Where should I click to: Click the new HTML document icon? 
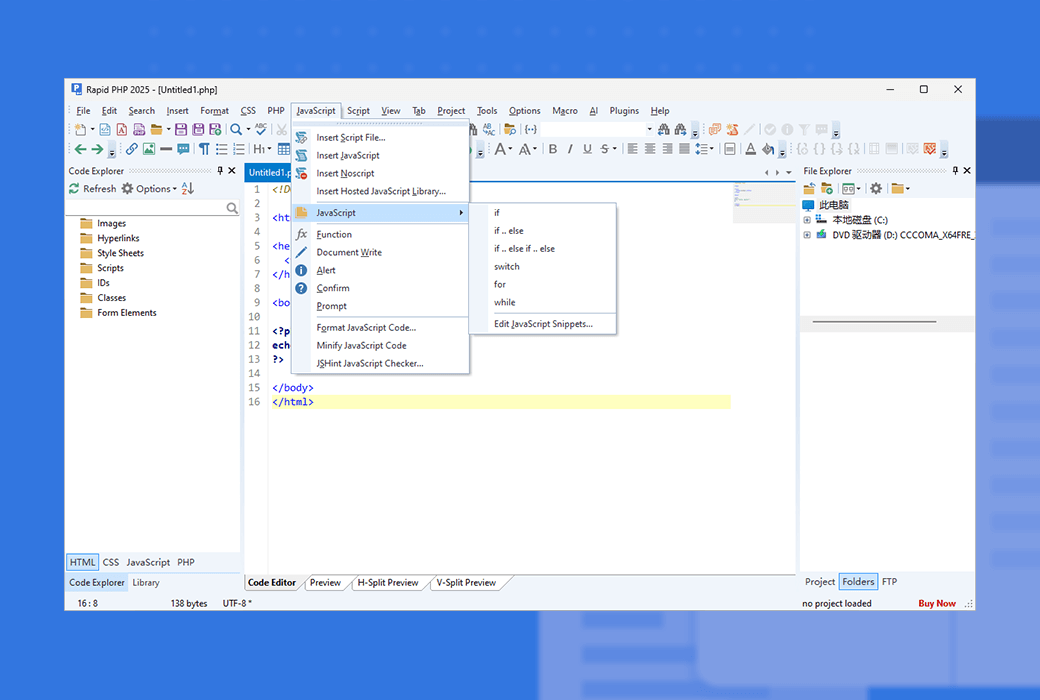tap(105, 129)
